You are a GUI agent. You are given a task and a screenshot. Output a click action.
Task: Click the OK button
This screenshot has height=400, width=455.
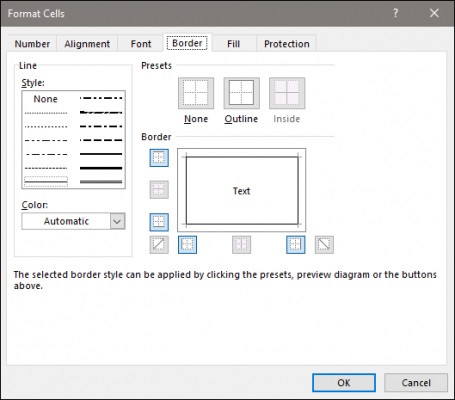coord(344,382)
